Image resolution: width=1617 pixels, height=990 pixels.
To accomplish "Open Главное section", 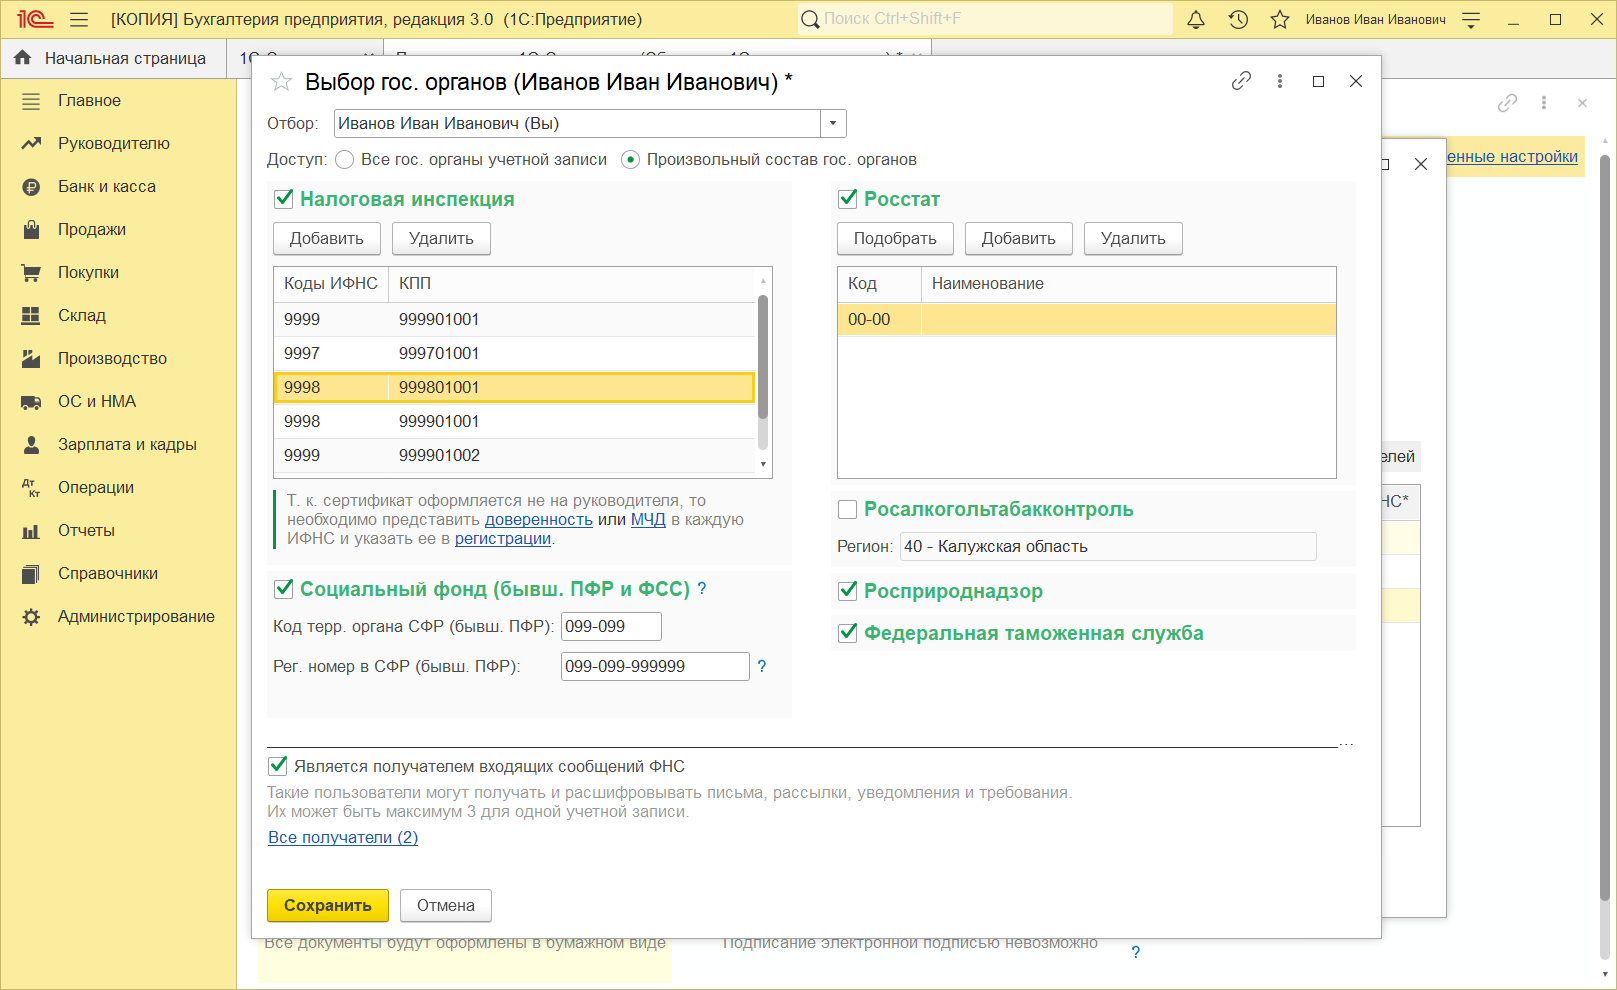I will tap(89, 100).
